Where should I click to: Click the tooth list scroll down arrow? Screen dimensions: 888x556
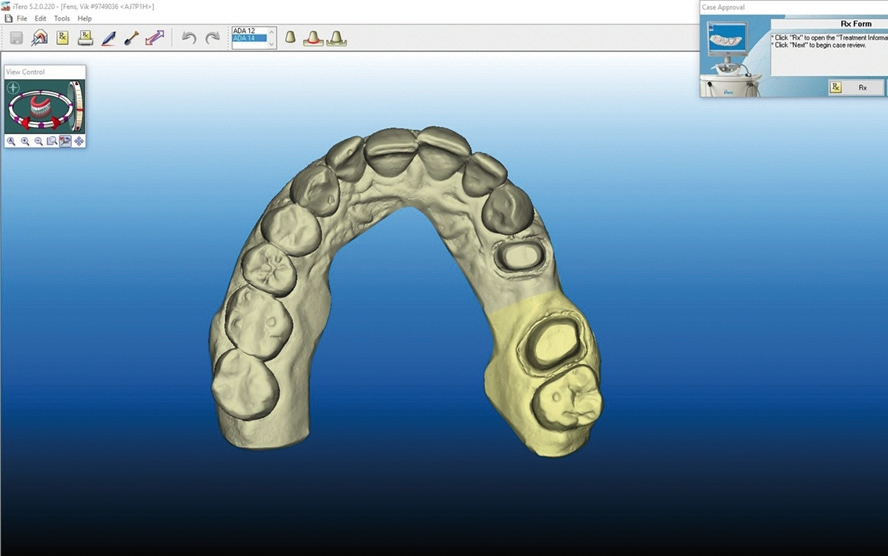coord(271,44)
